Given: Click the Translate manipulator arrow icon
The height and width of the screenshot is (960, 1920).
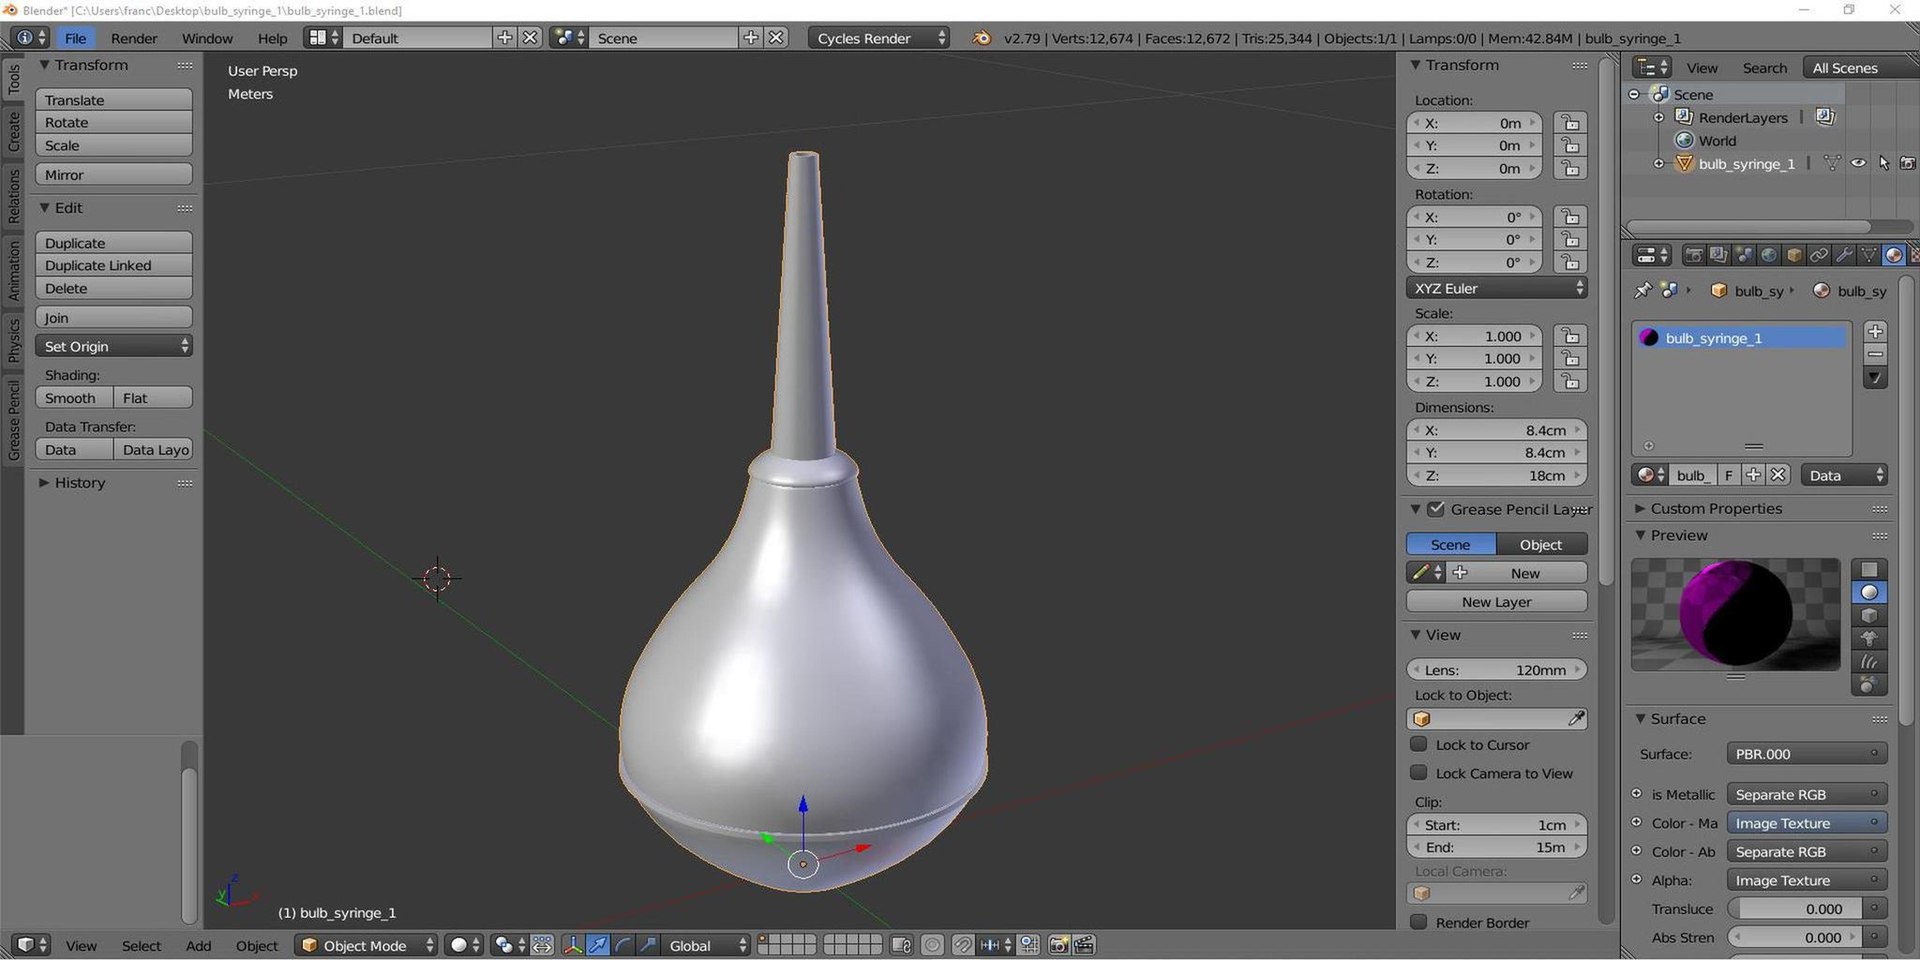Looking at the screenshot, I should tap(598, 945).
